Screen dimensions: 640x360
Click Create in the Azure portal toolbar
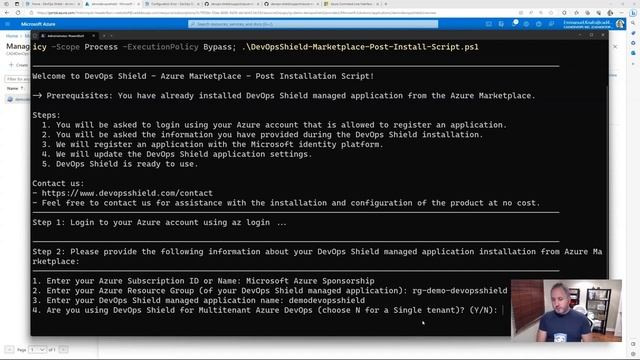click(x=19, y=65)
